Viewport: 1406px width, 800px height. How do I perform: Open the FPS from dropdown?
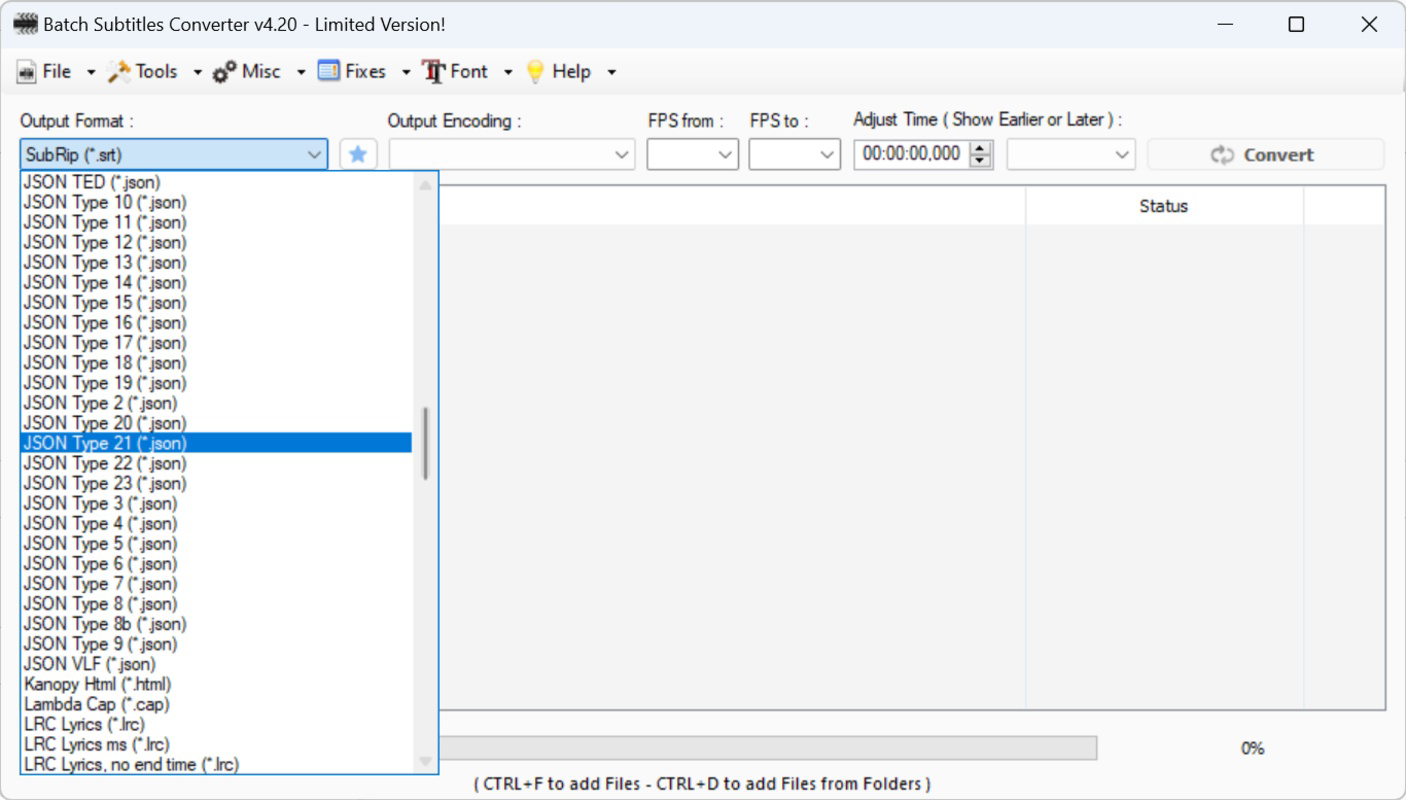click(x=692, y=154)
